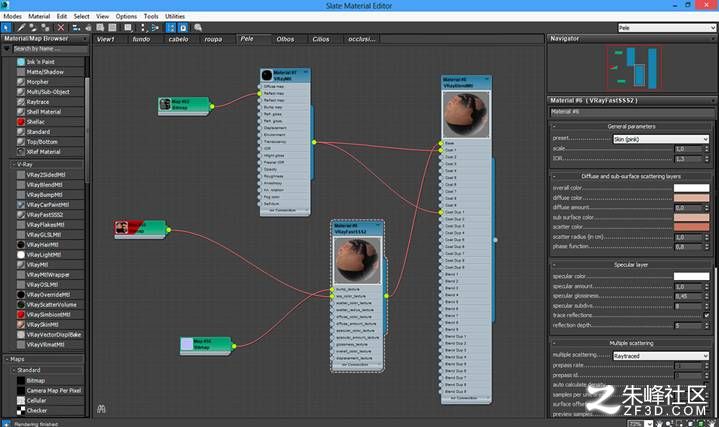Click the specular color swatch
Screen dimensions: 719x427
coord(691,276)
